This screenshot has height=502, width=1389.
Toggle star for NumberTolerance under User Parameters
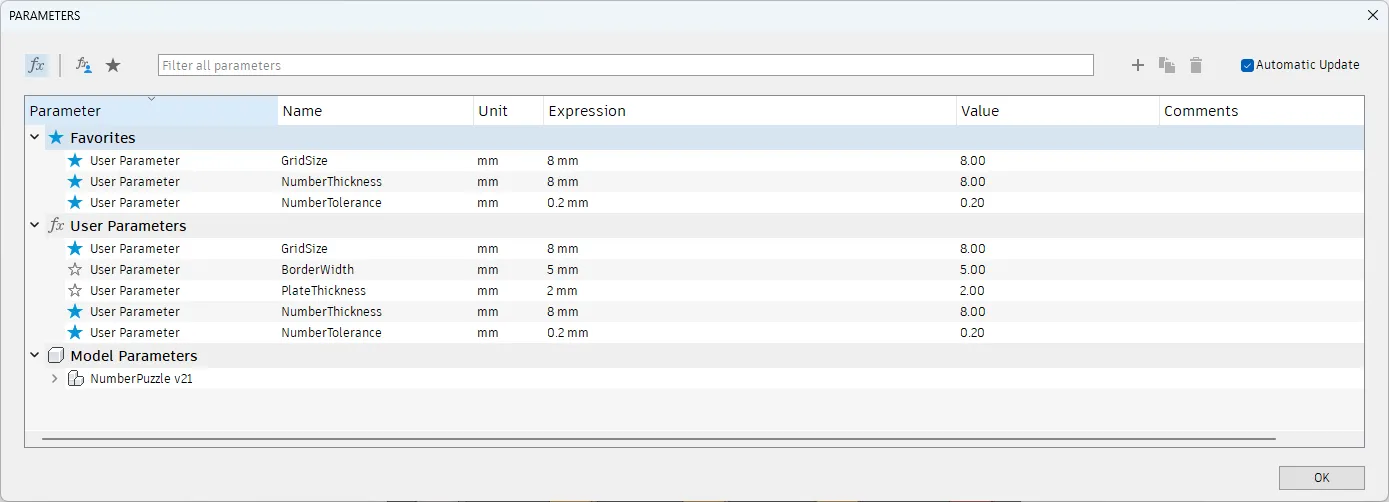[x=75, y=332]
